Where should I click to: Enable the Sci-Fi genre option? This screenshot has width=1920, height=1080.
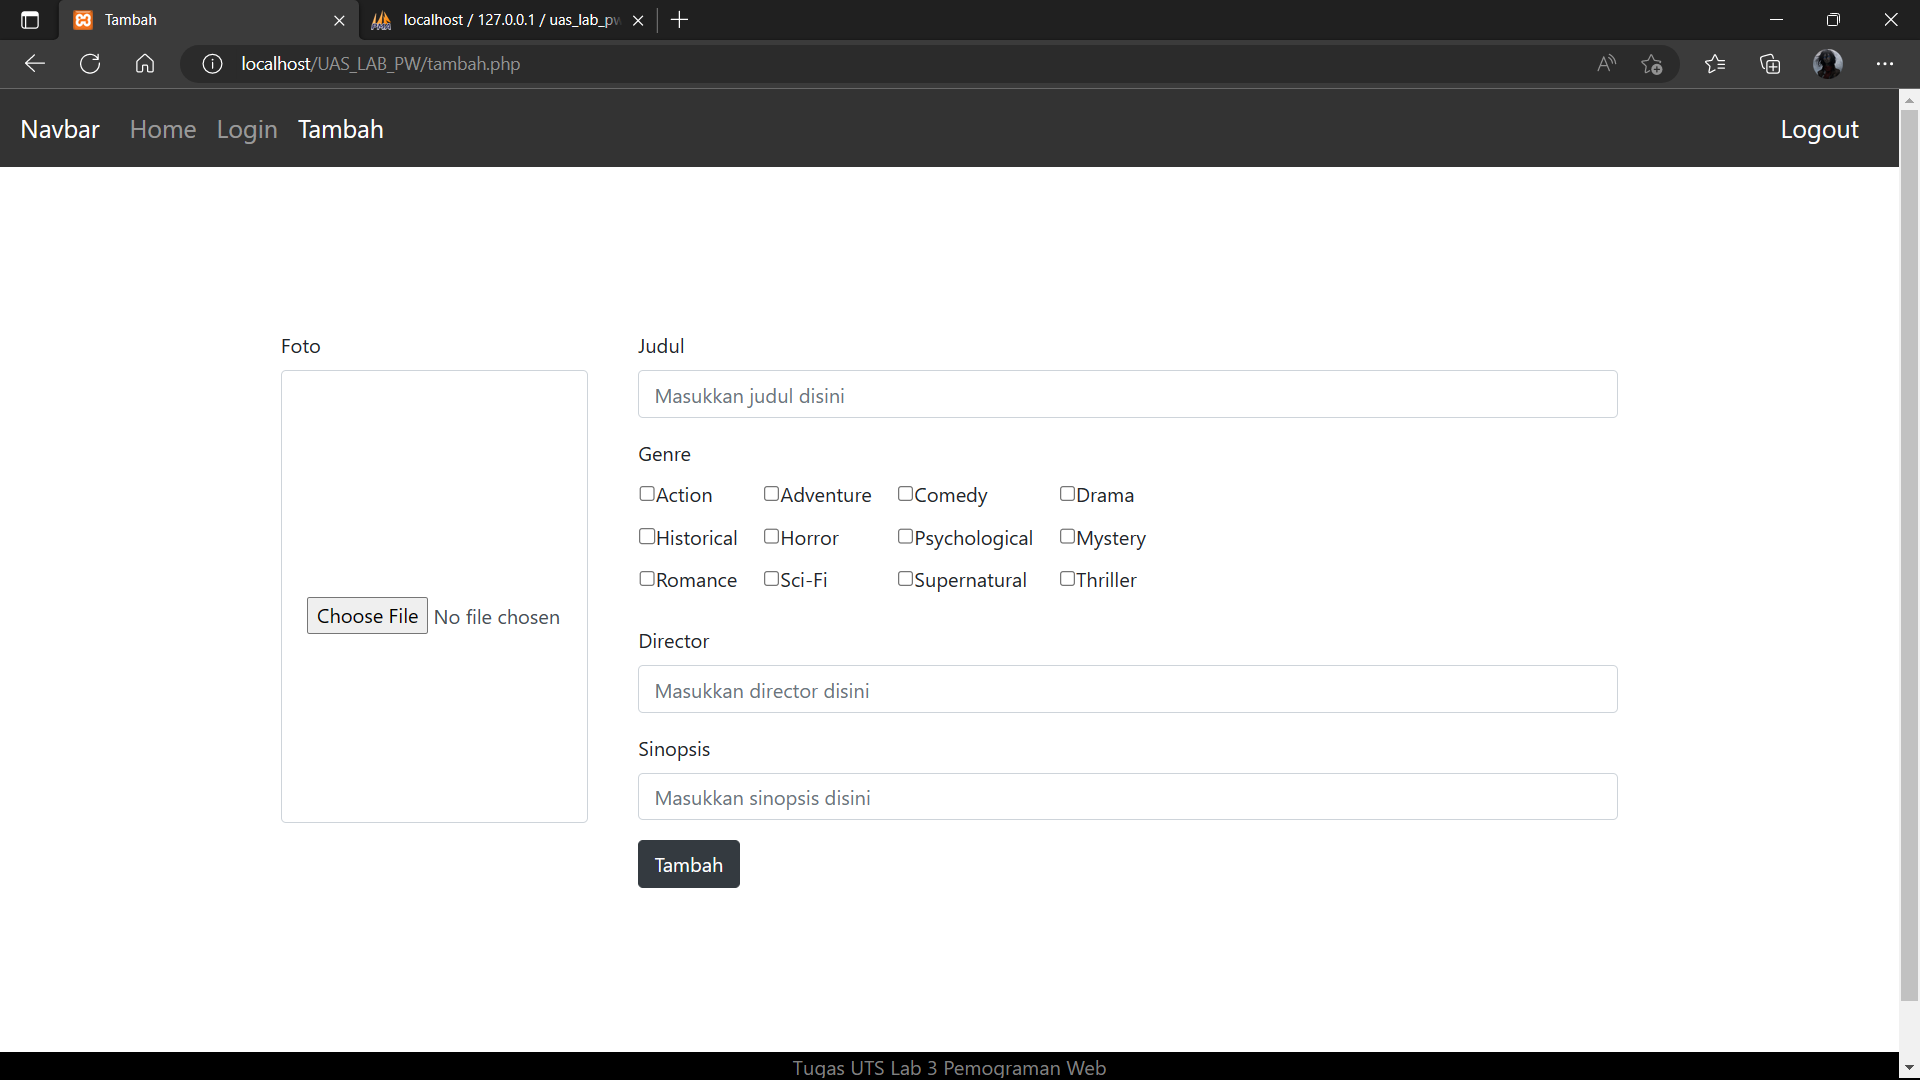[x=771, y=579]
